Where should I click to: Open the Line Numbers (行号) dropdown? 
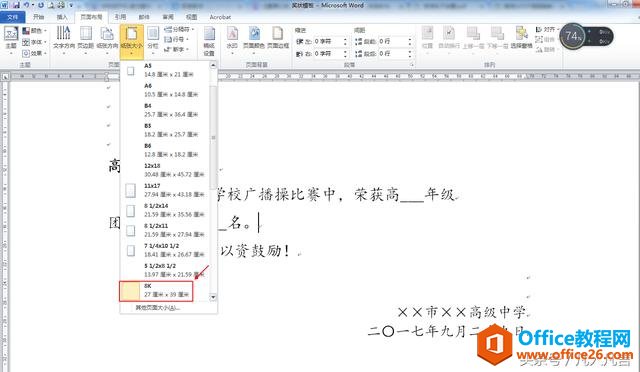(177, 39)
